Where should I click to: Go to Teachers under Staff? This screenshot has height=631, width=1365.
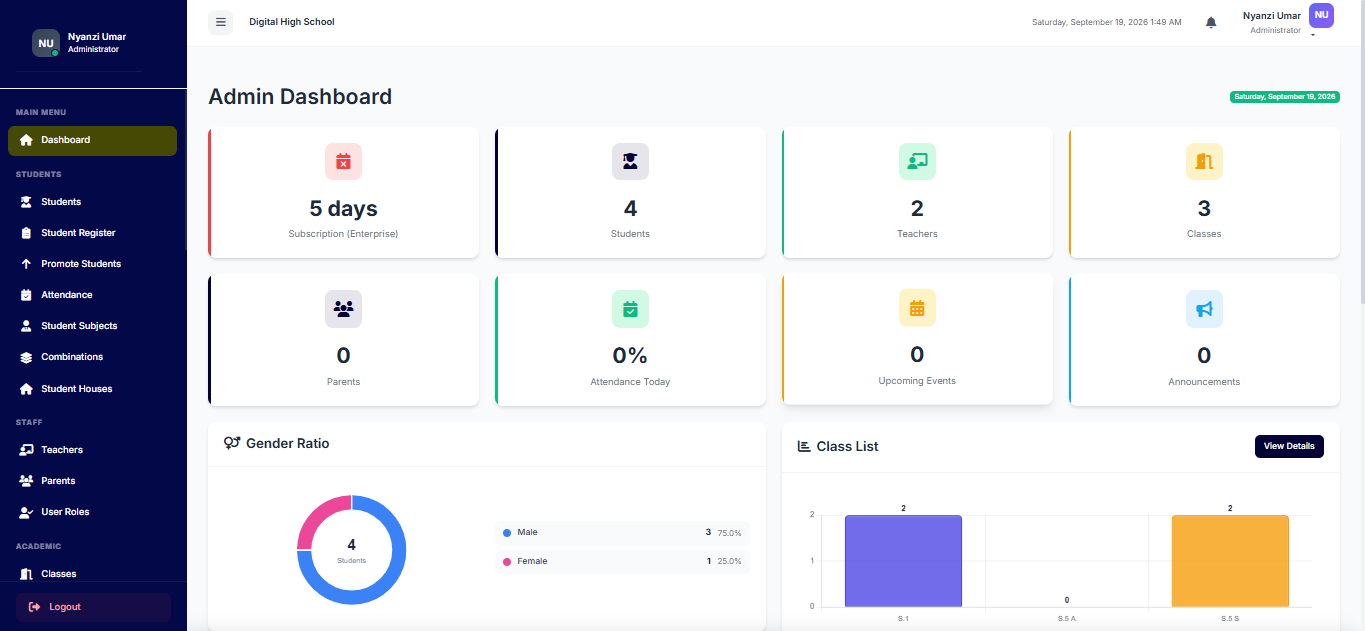click(92, 450)
